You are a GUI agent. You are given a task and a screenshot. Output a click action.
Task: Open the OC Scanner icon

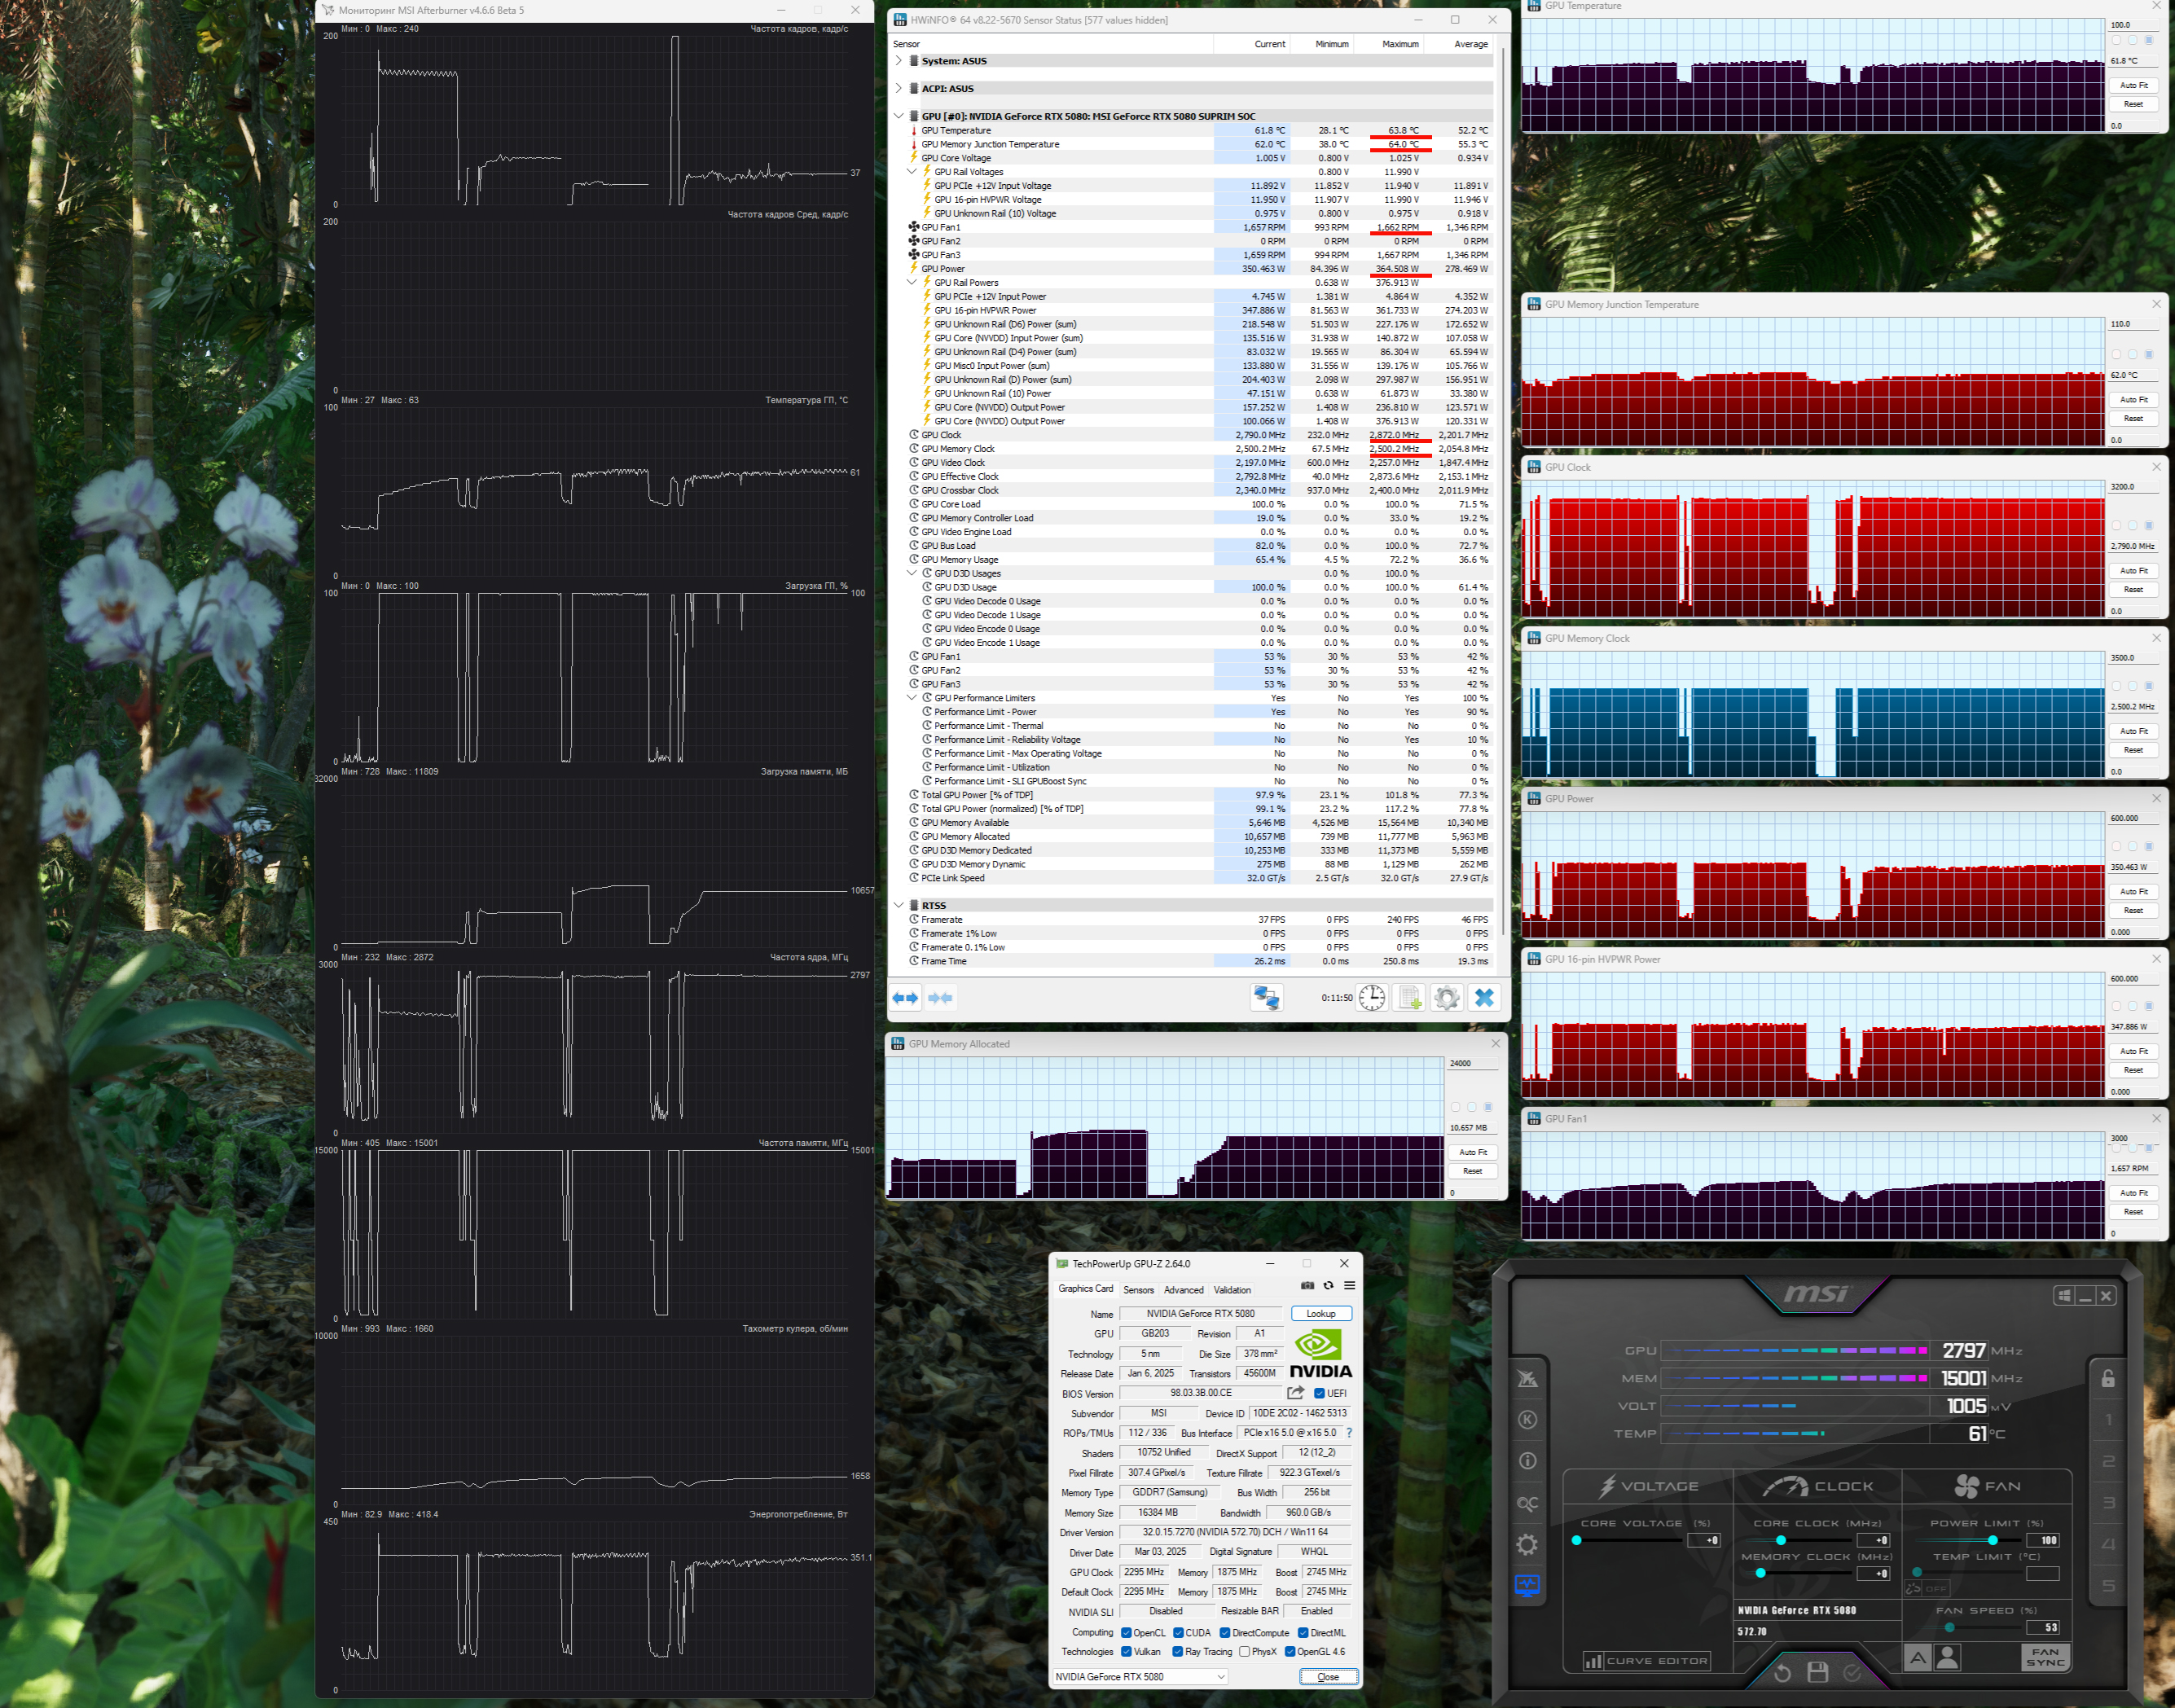(x=1527, y=1503)
